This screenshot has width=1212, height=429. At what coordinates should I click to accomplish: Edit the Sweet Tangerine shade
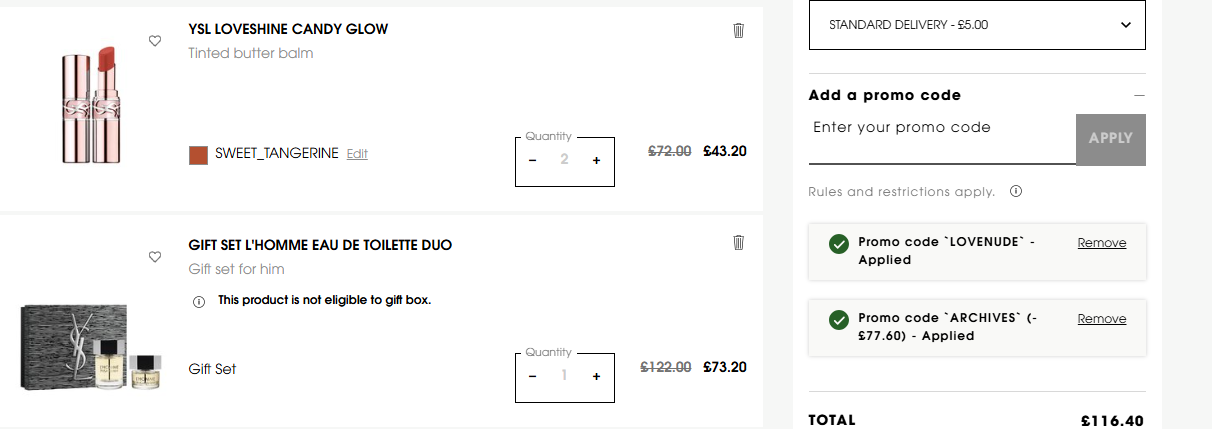pyautogui.click(x=357, y=154)
